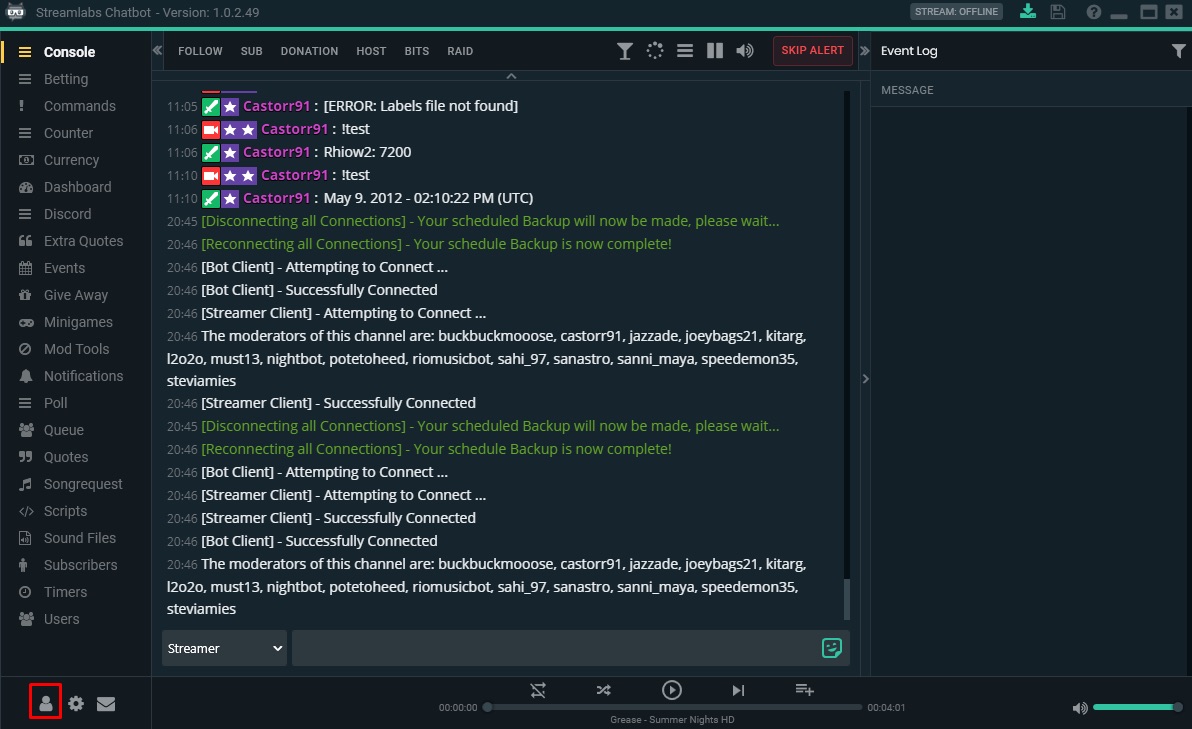Open settings via the gear icon
1192x729 pixels.
tap(76, 703)
